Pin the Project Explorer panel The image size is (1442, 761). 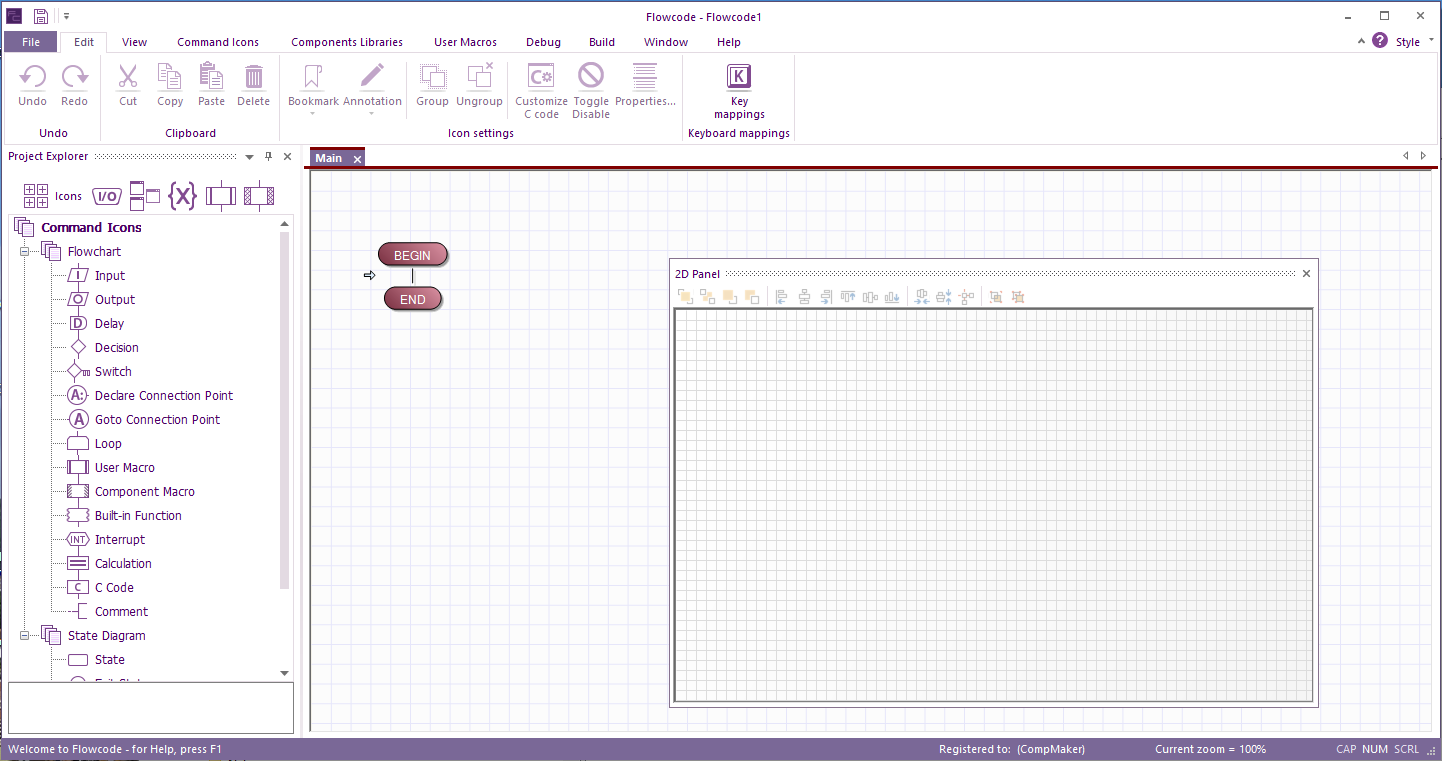point(268,157)
